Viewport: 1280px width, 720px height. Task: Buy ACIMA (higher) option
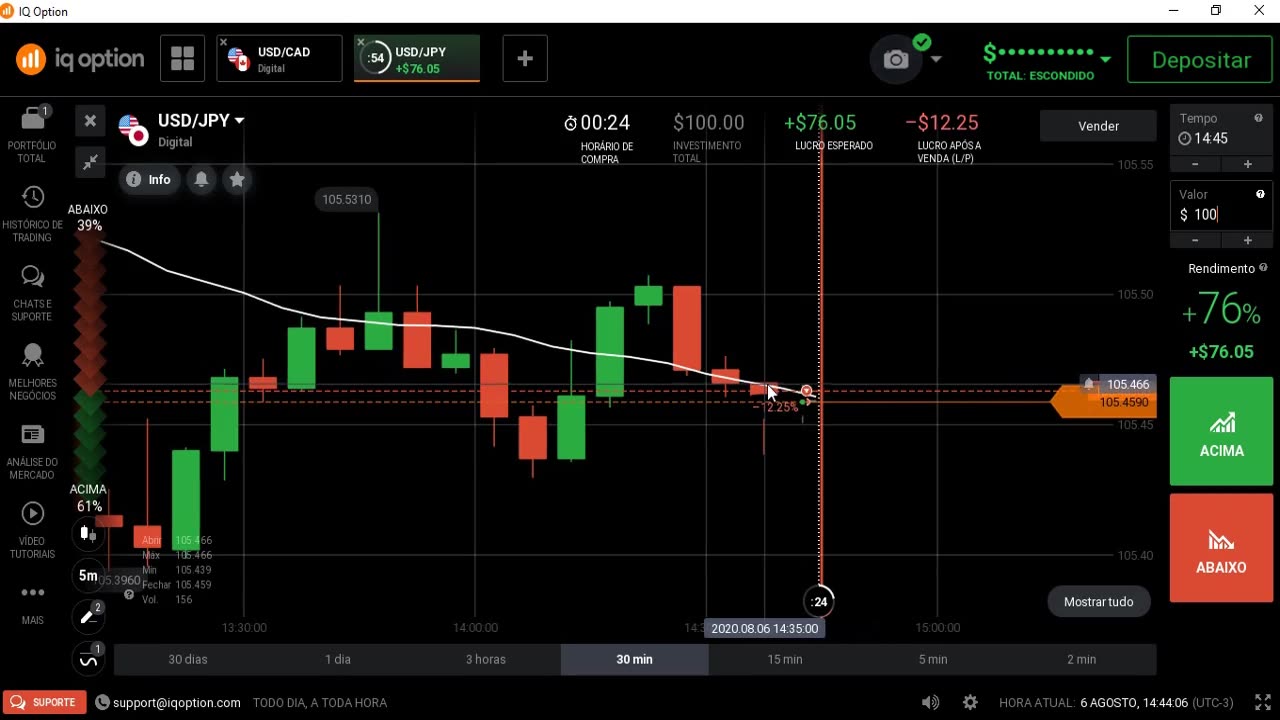click(1221, 431)
